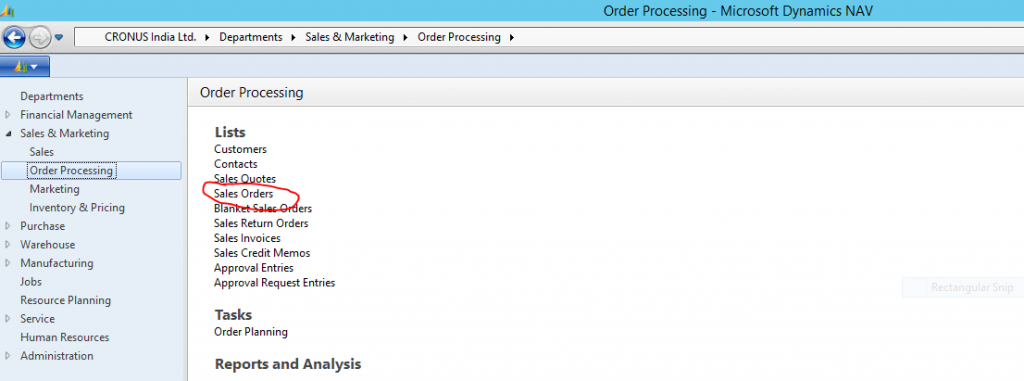Click Departments in the address bar breadcrumb
This screenshot has height=381, width=1024.
(x=251, y=37)
